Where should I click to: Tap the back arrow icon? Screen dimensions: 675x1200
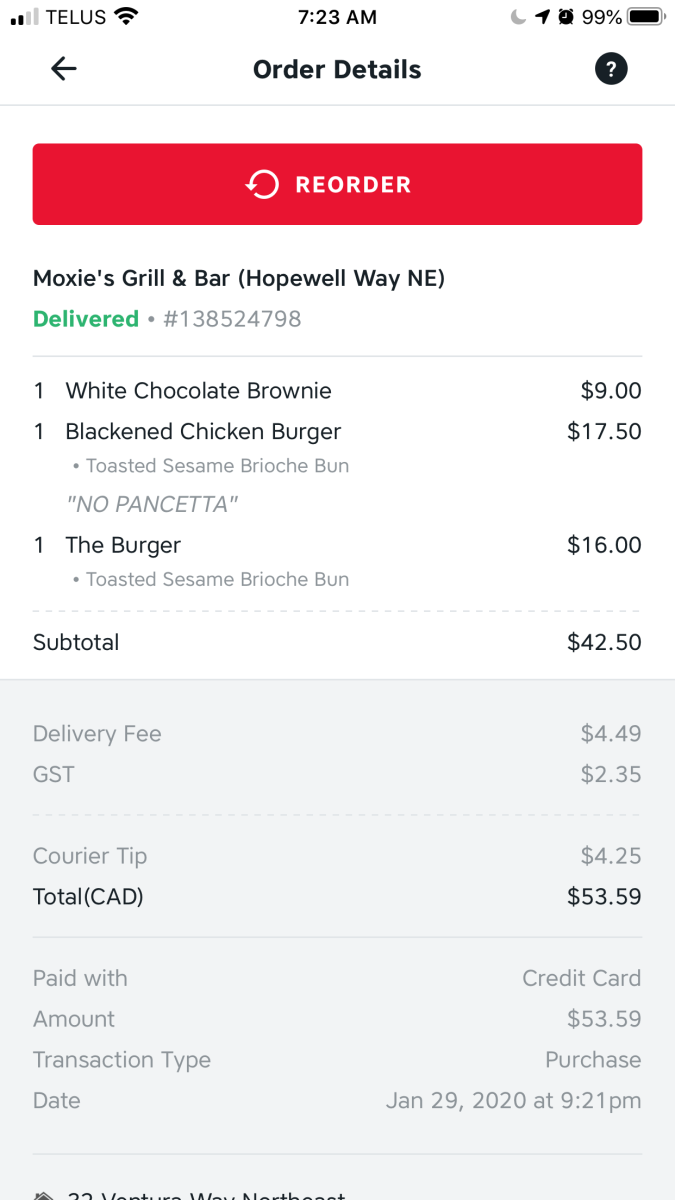pyautogui.click(x=64, y=69)
